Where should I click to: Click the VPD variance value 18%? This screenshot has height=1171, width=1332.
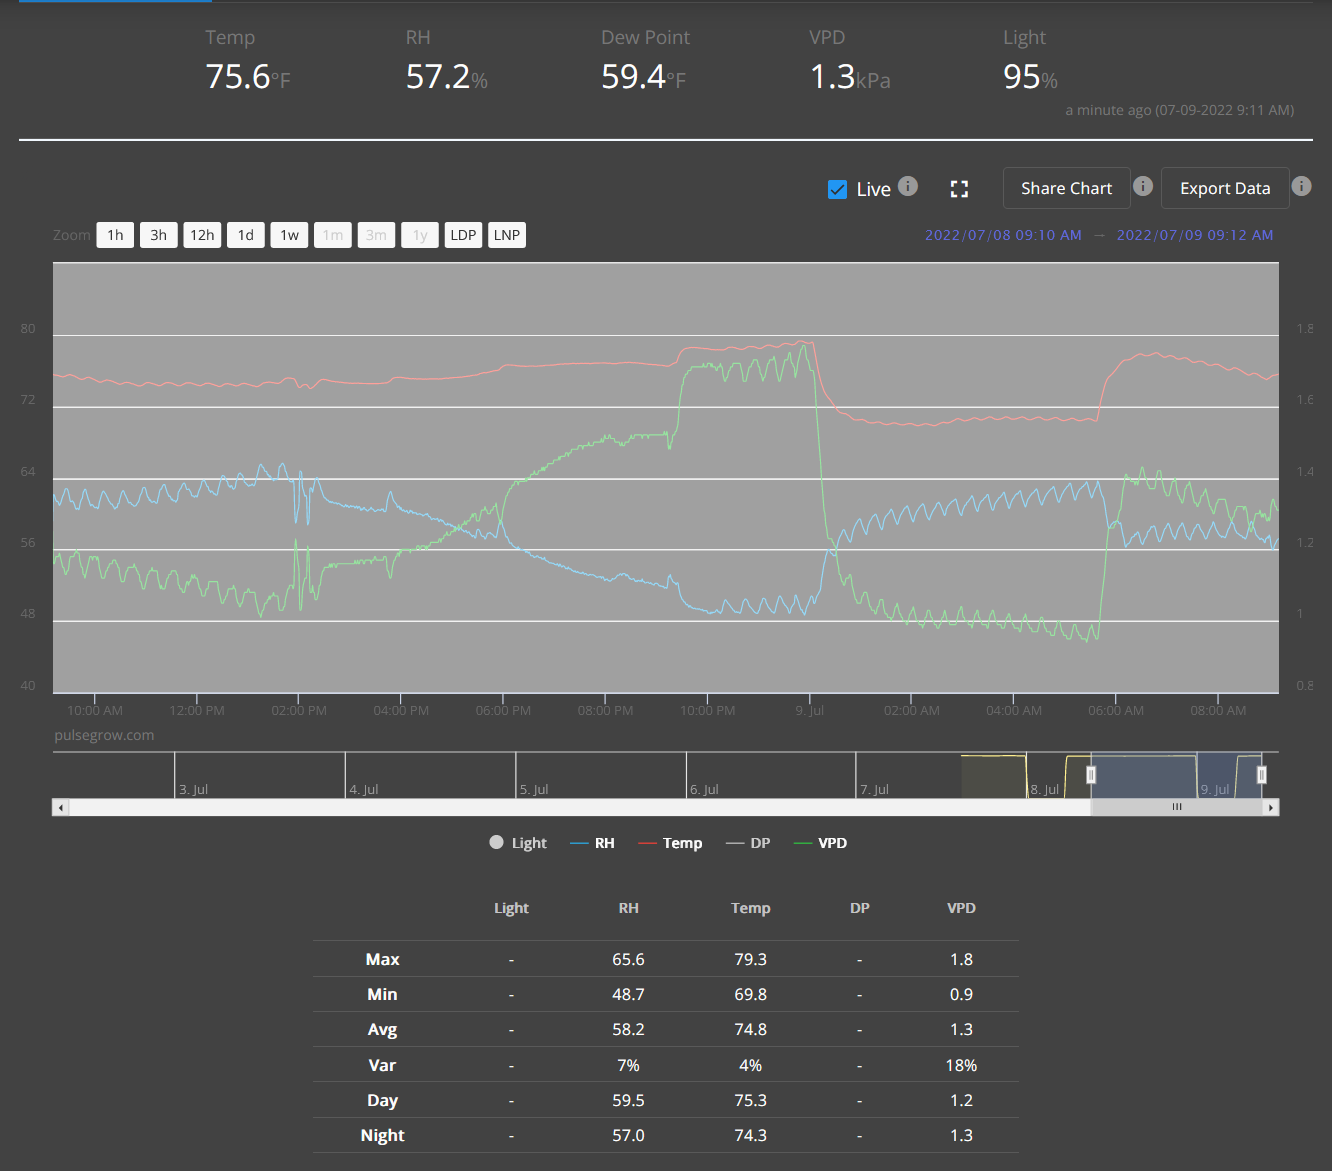tap(961, 1065)
